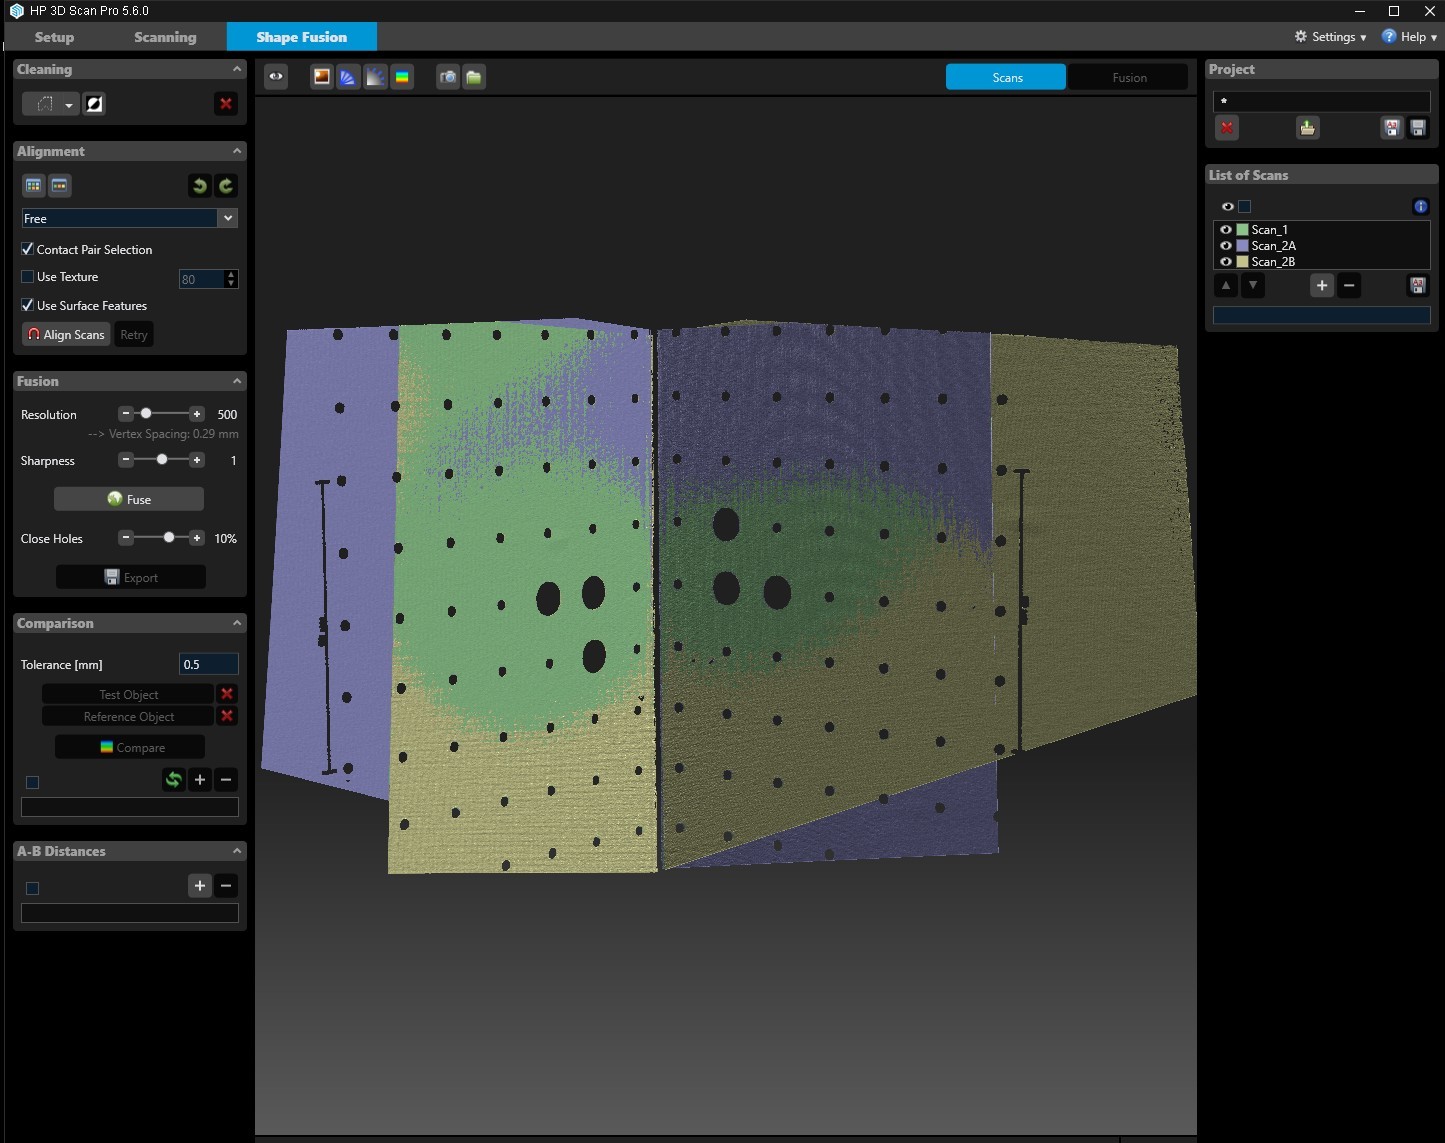Click the green folder icon in viewport toolbar
This screenshot has height=1143, width=1445.
474,77
